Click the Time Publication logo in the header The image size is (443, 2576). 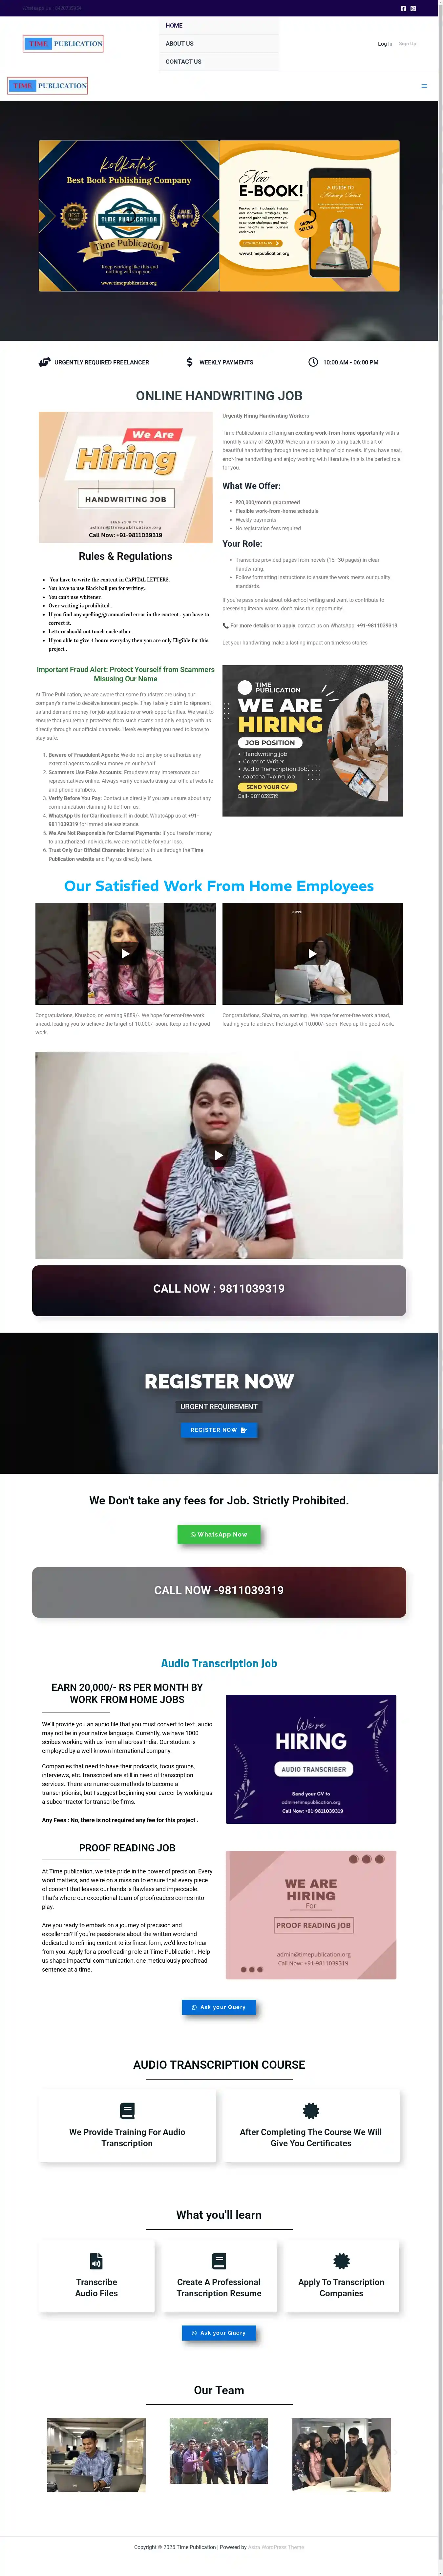click(63, 43)
